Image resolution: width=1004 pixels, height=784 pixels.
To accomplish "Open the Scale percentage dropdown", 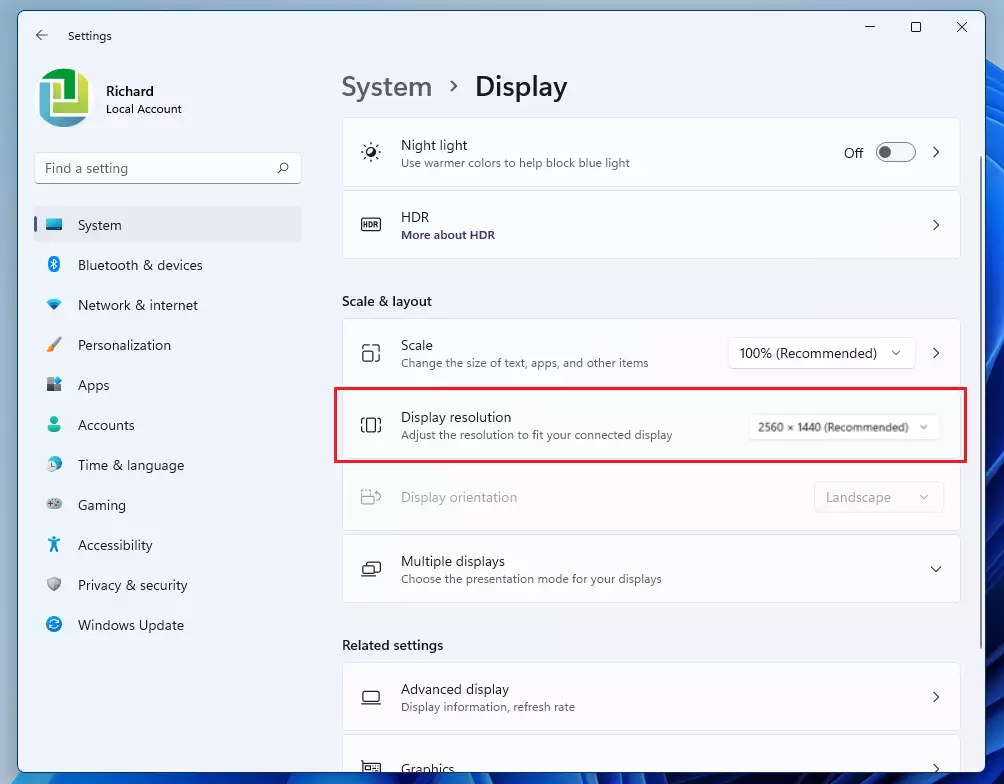I will pyautogui.click(x=821, y=353).
